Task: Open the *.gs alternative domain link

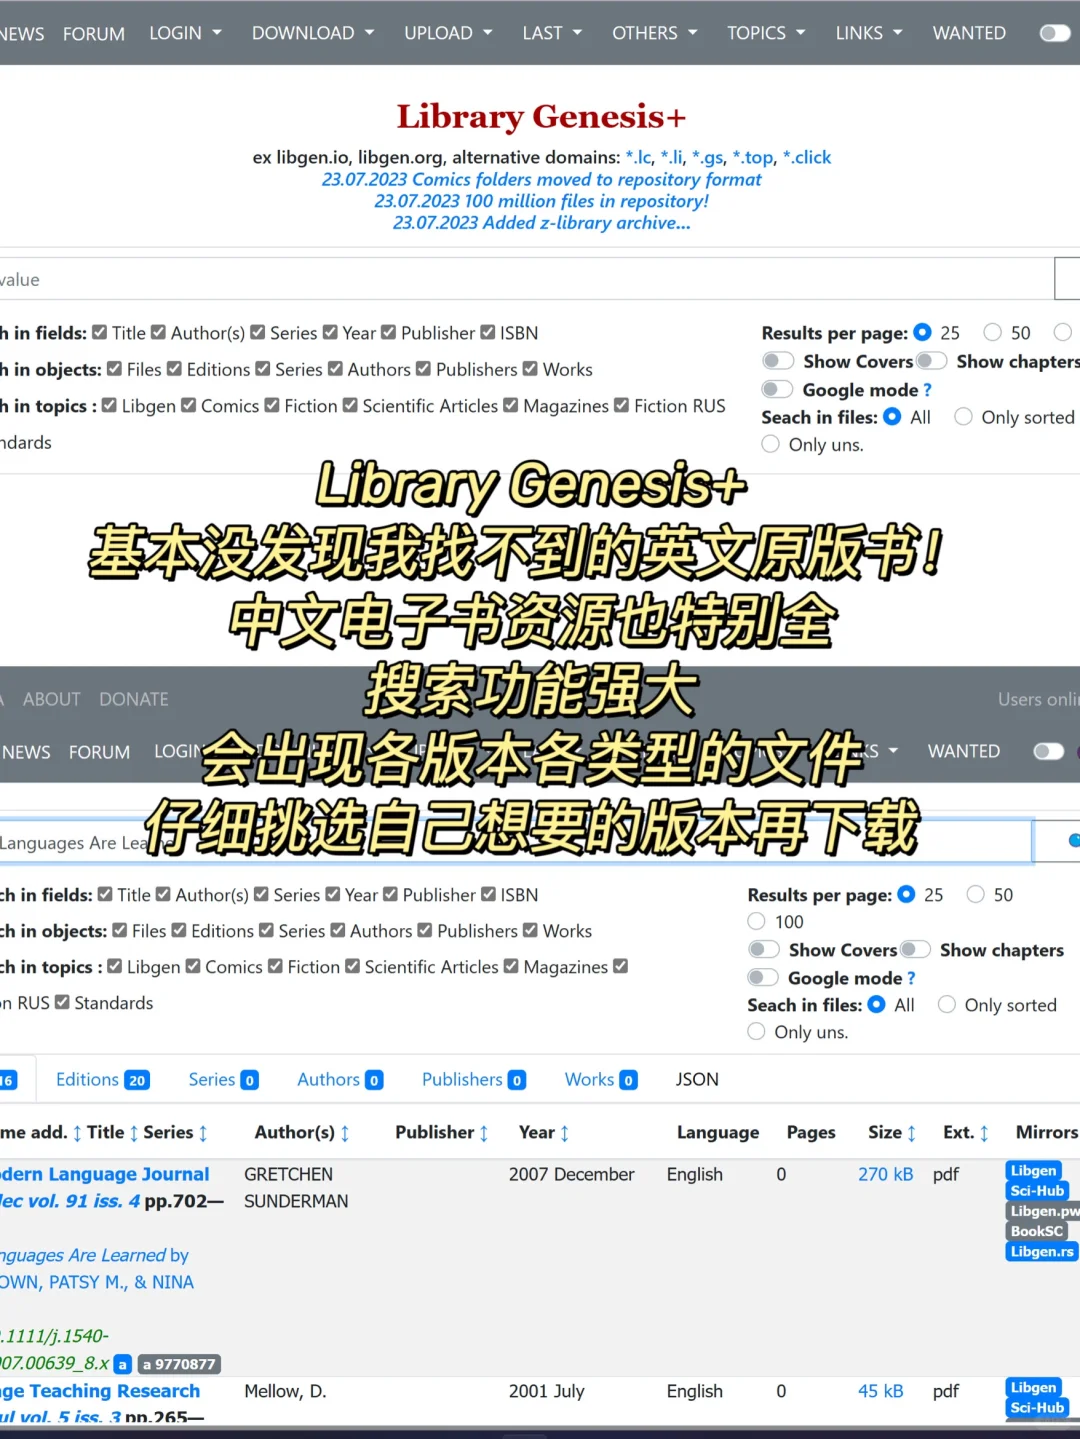Action: [x=708, y=157]
